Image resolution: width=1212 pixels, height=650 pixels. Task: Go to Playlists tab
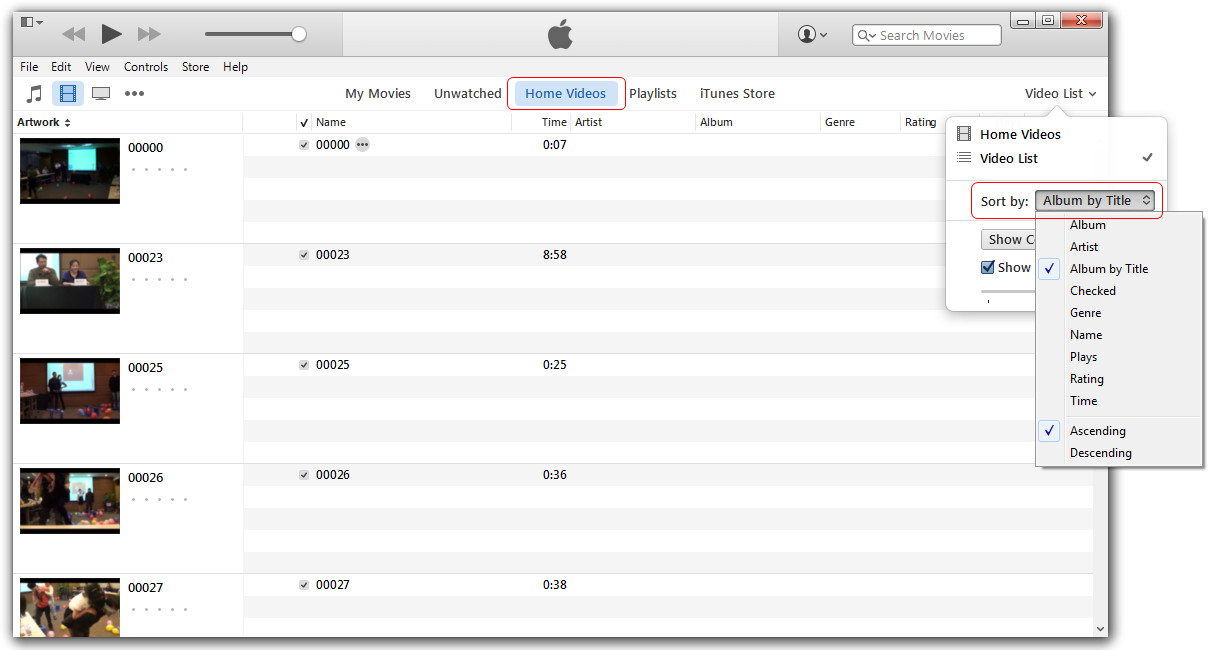653,93
